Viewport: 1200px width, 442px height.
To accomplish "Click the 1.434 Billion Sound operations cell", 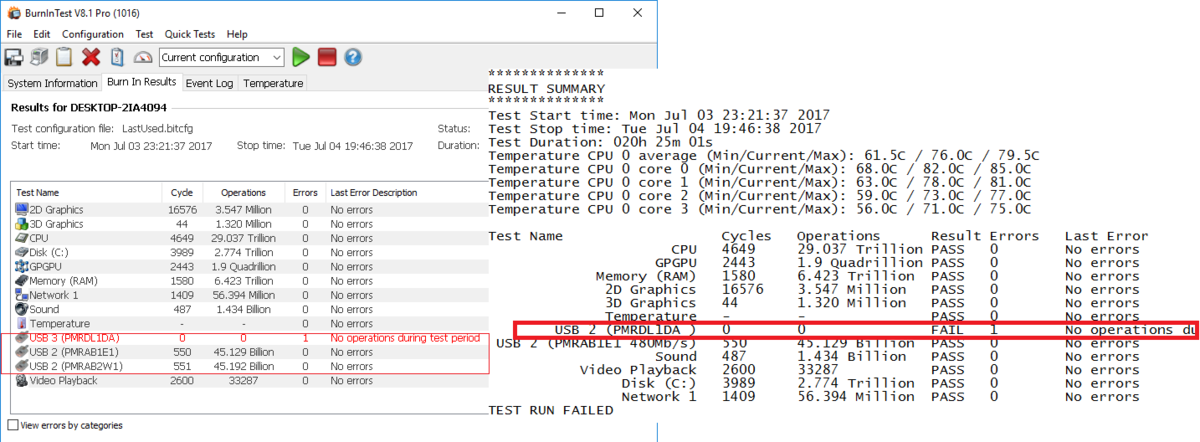I will [x=243, y=310].
